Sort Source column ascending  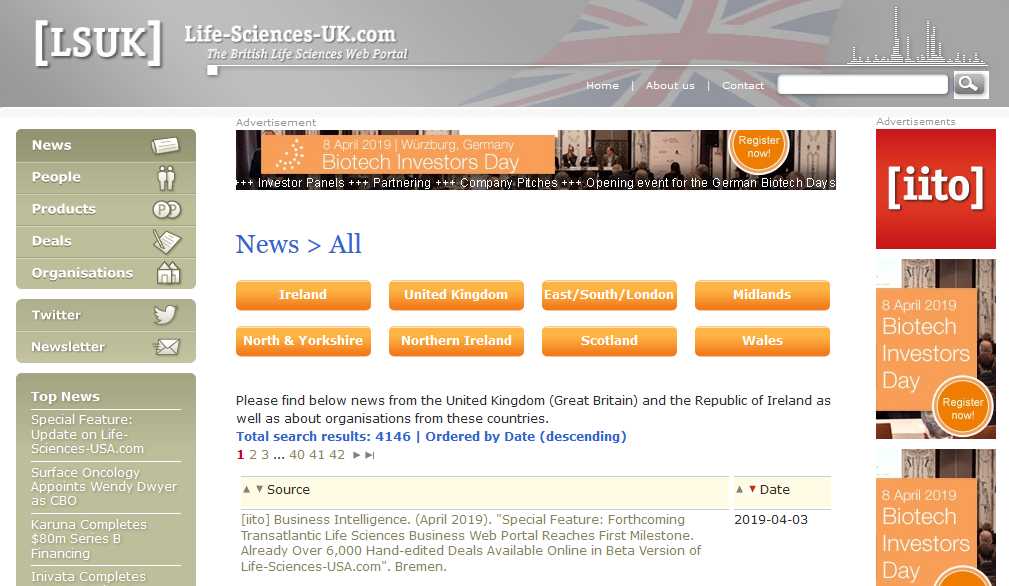pos(246,490)
